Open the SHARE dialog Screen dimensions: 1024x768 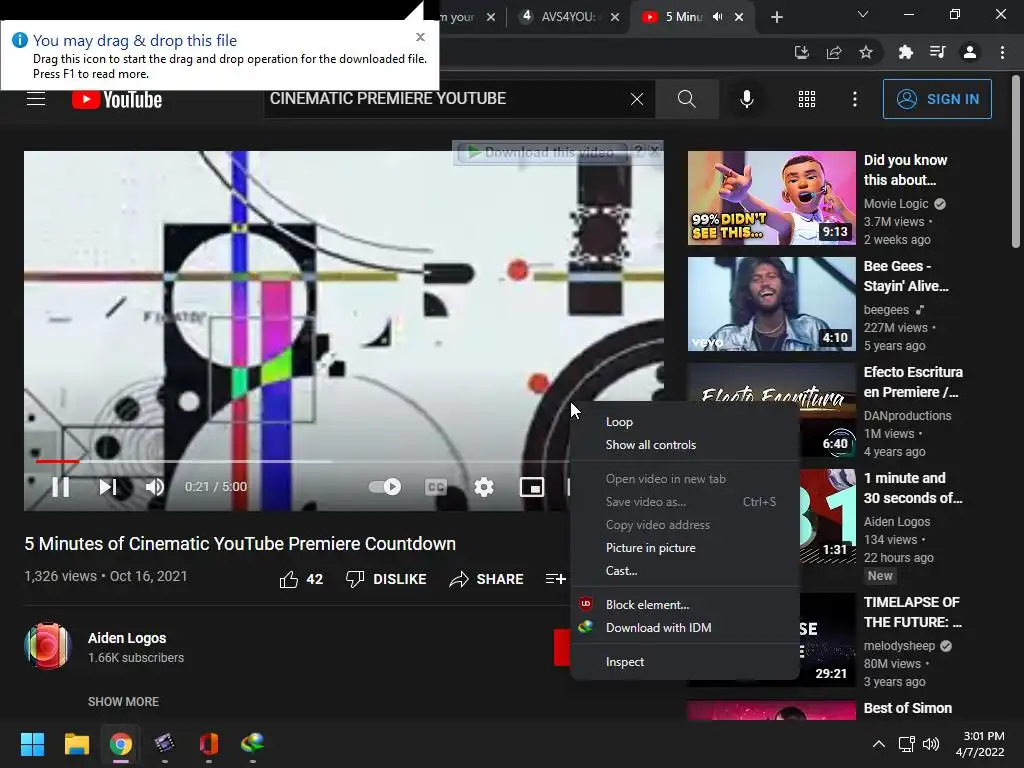487,579
